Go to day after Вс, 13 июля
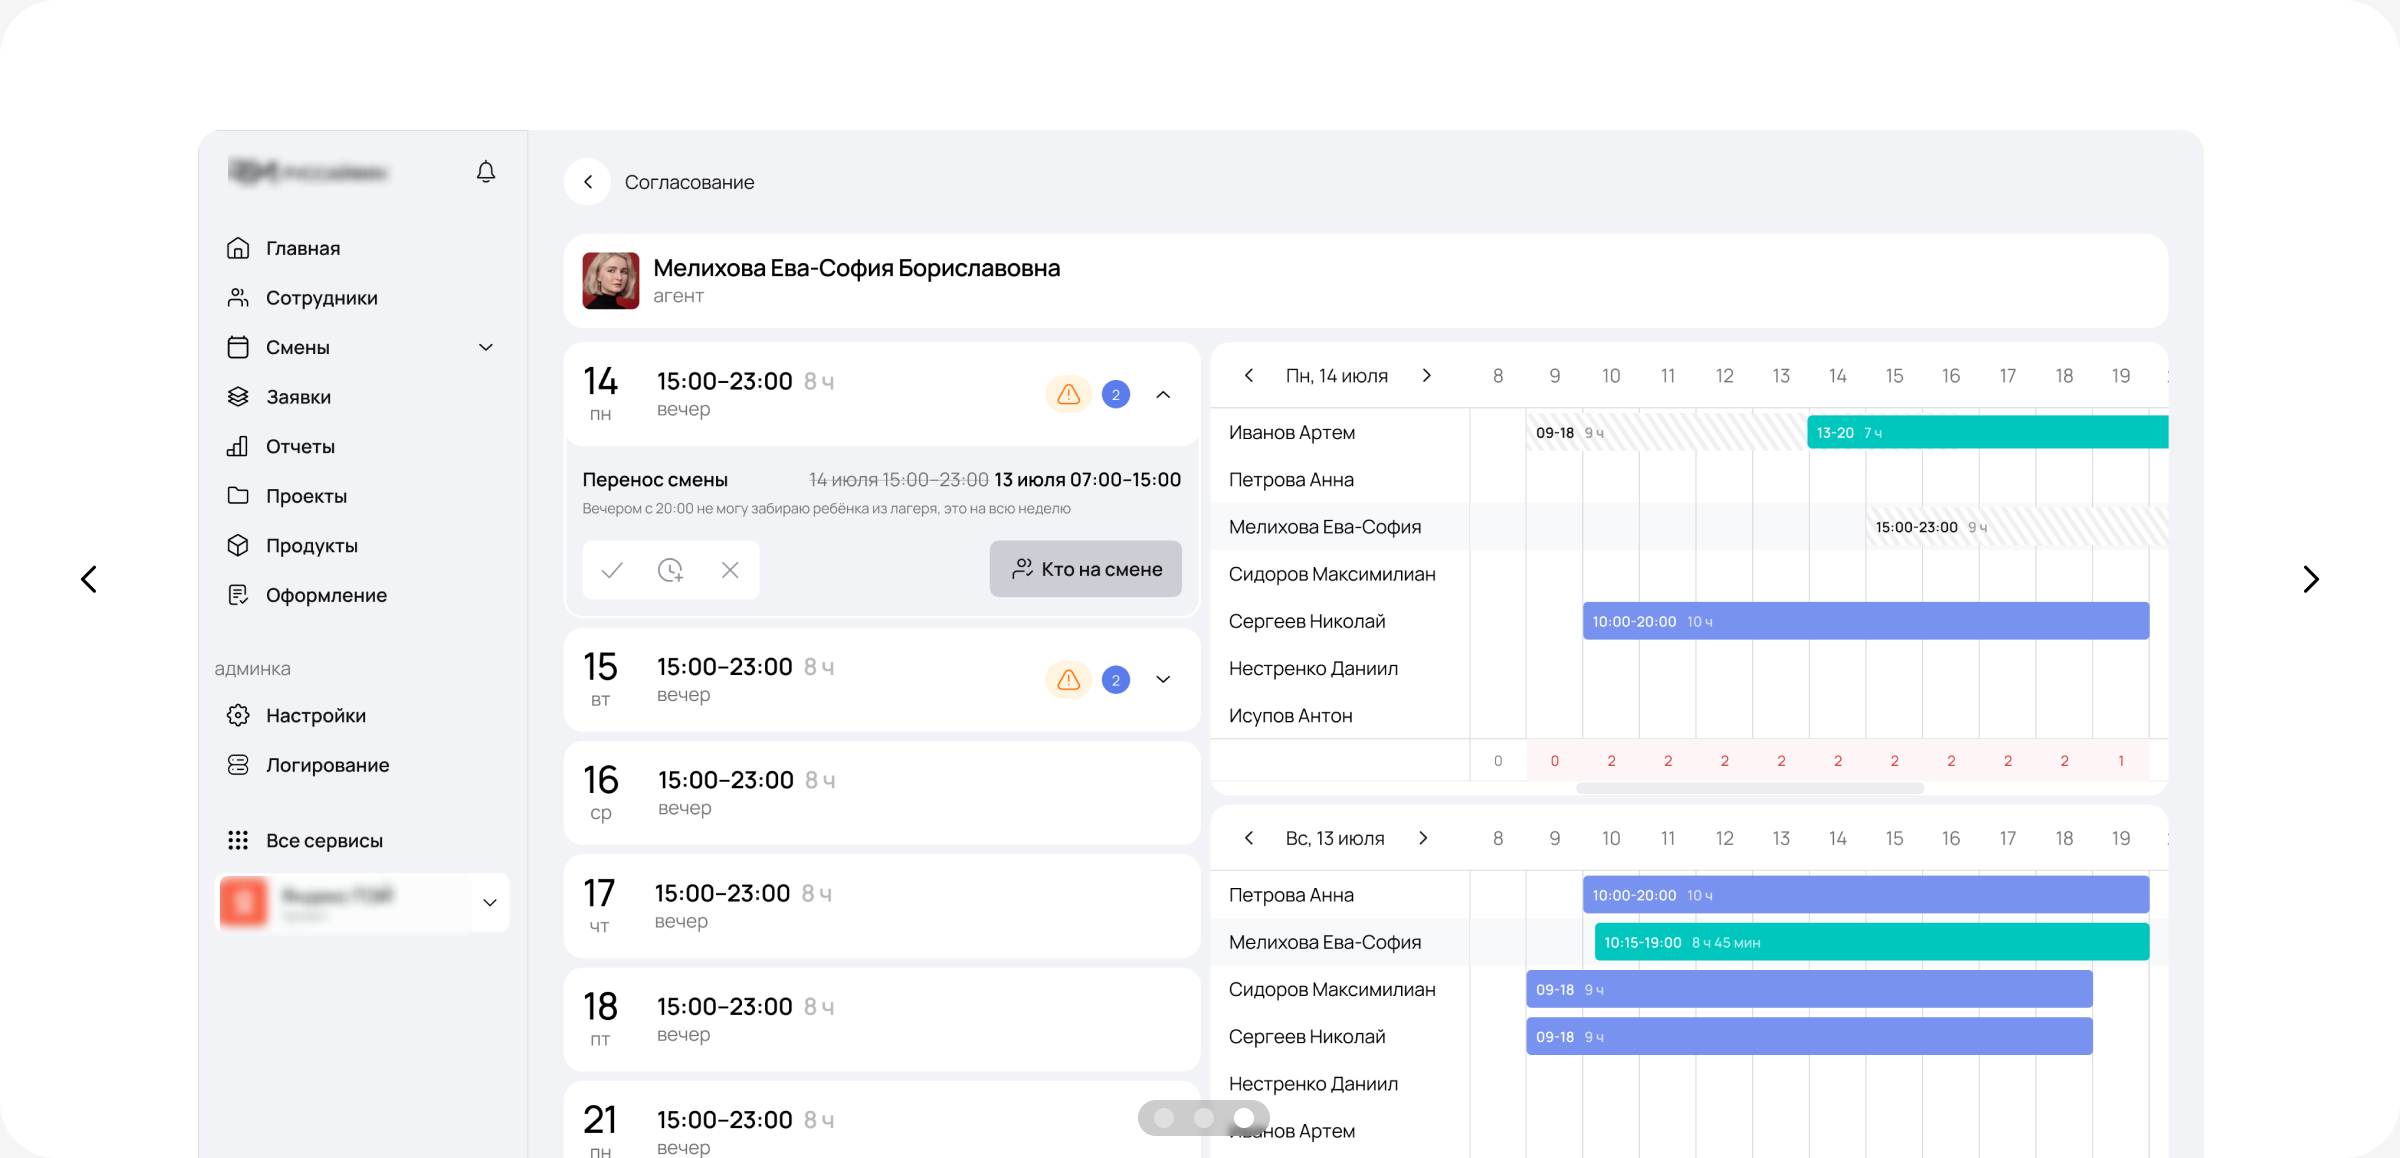The image size is (2400, 1158). pos(1423,838)
